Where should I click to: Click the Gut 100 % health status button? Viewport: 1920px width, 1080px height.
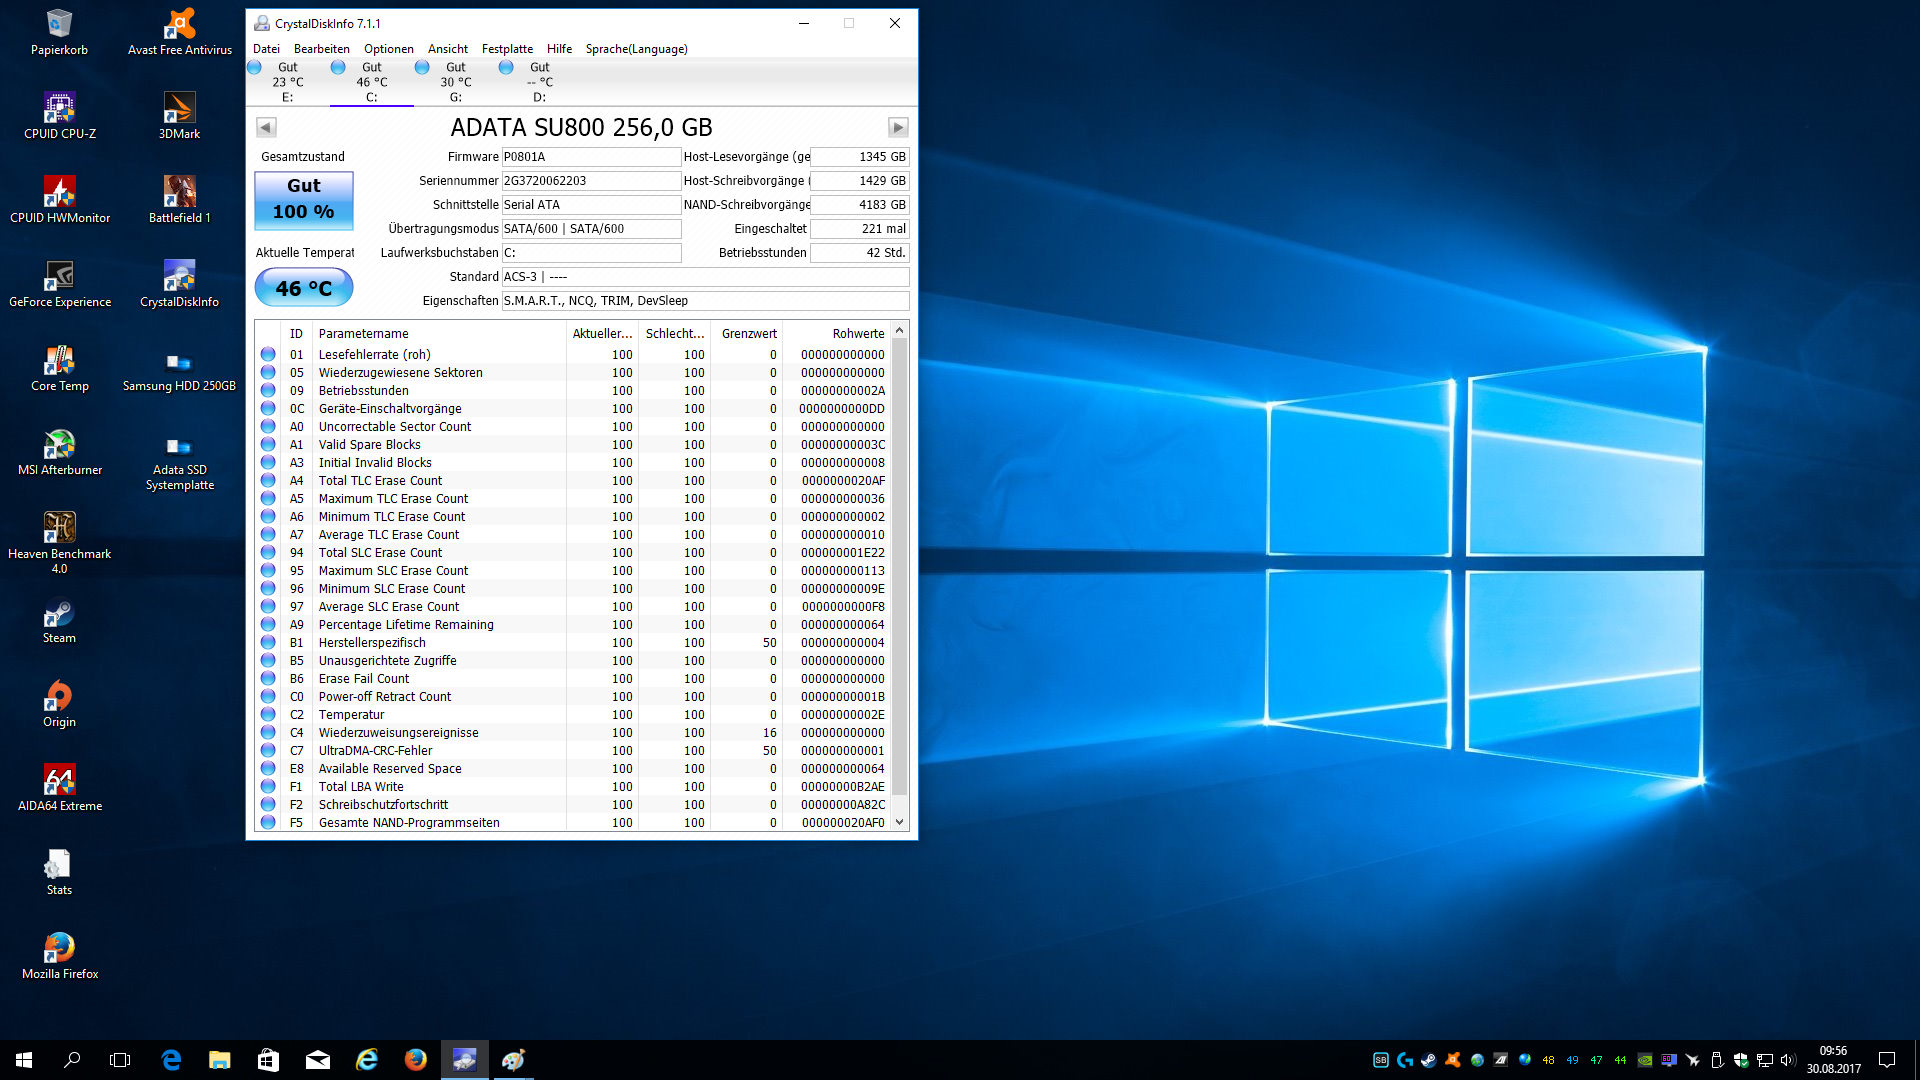(x=304, y=199)
